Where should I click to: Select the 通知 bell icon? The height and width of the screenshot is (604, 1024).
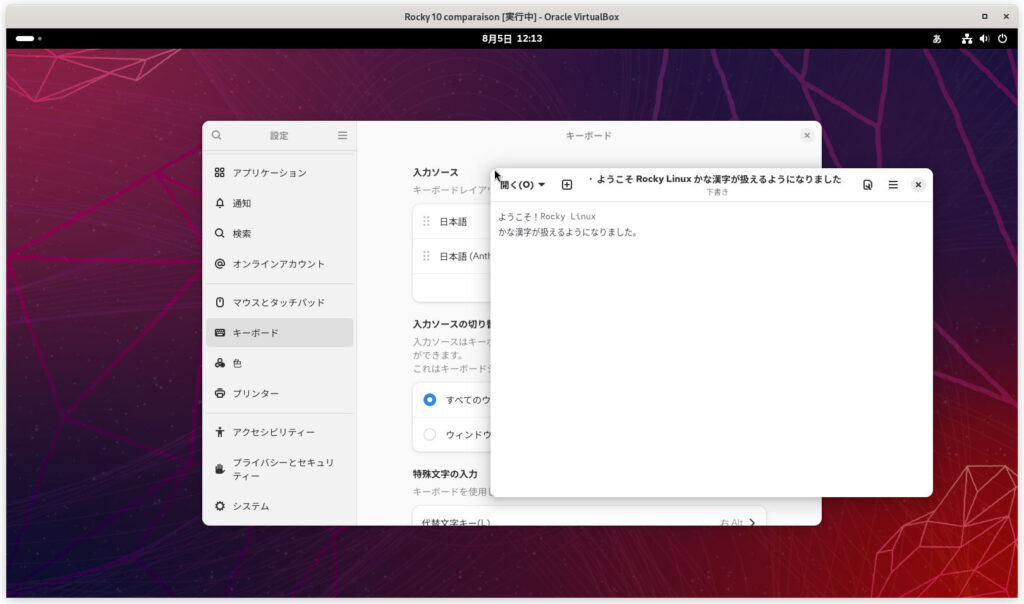pyautogui.click(x=219, y=203)
